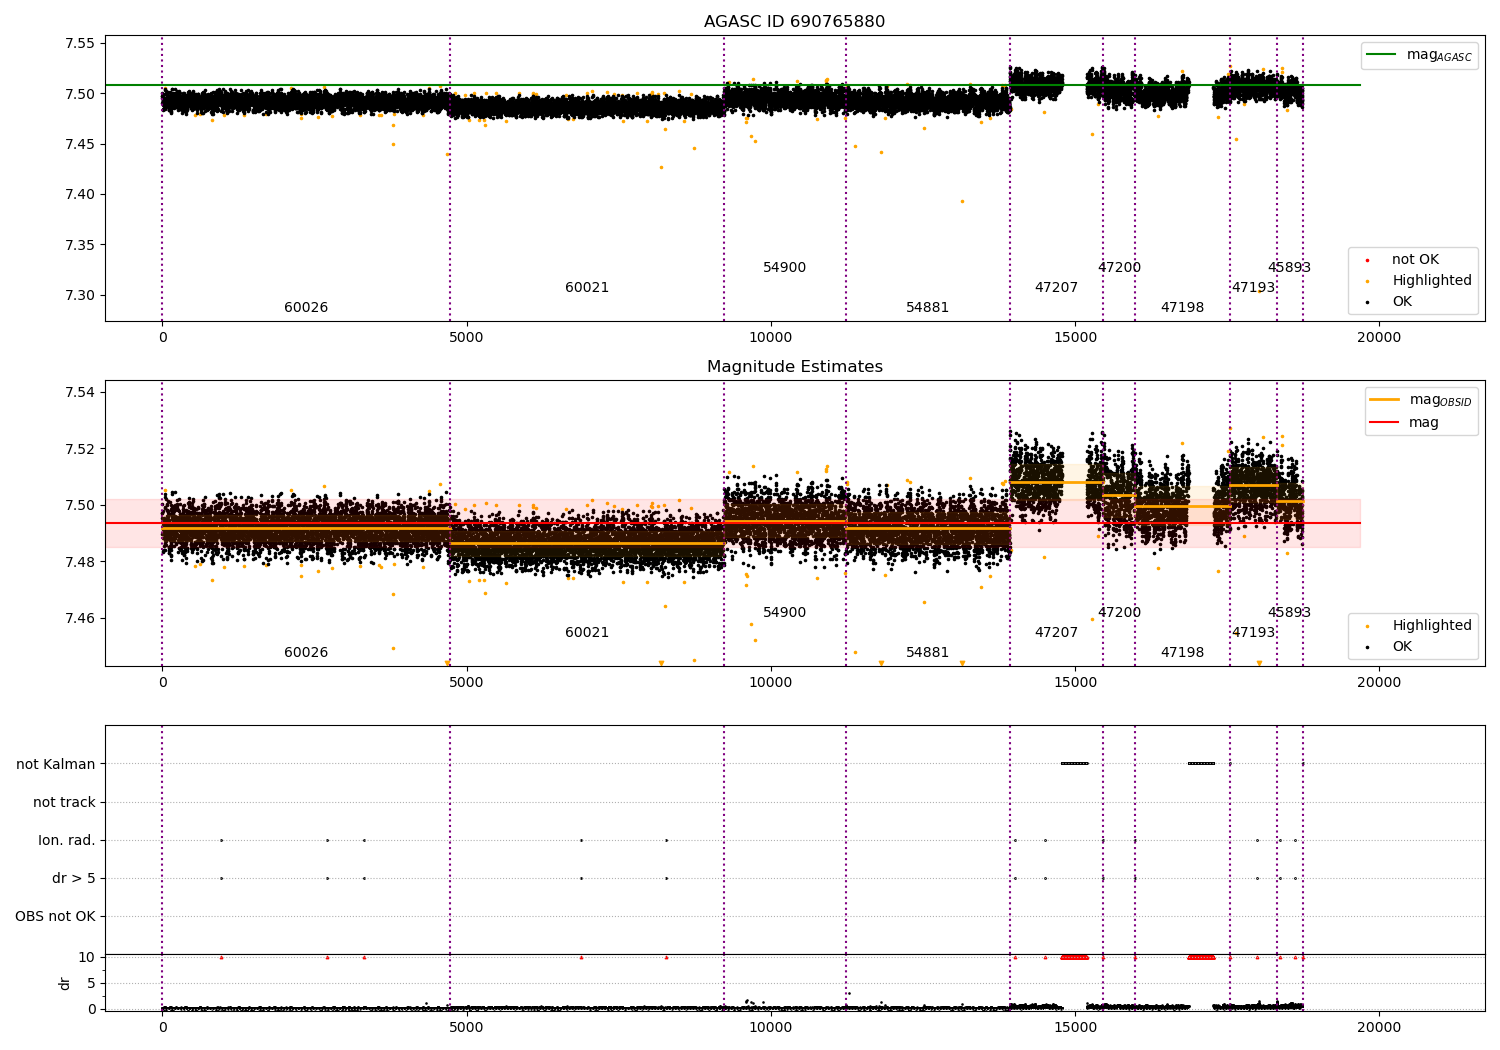Screen dimensions: 1500x1050
Task: Click OBSID label 47200 in Magnitude Estimates plot
Action: pos(1119,613)
